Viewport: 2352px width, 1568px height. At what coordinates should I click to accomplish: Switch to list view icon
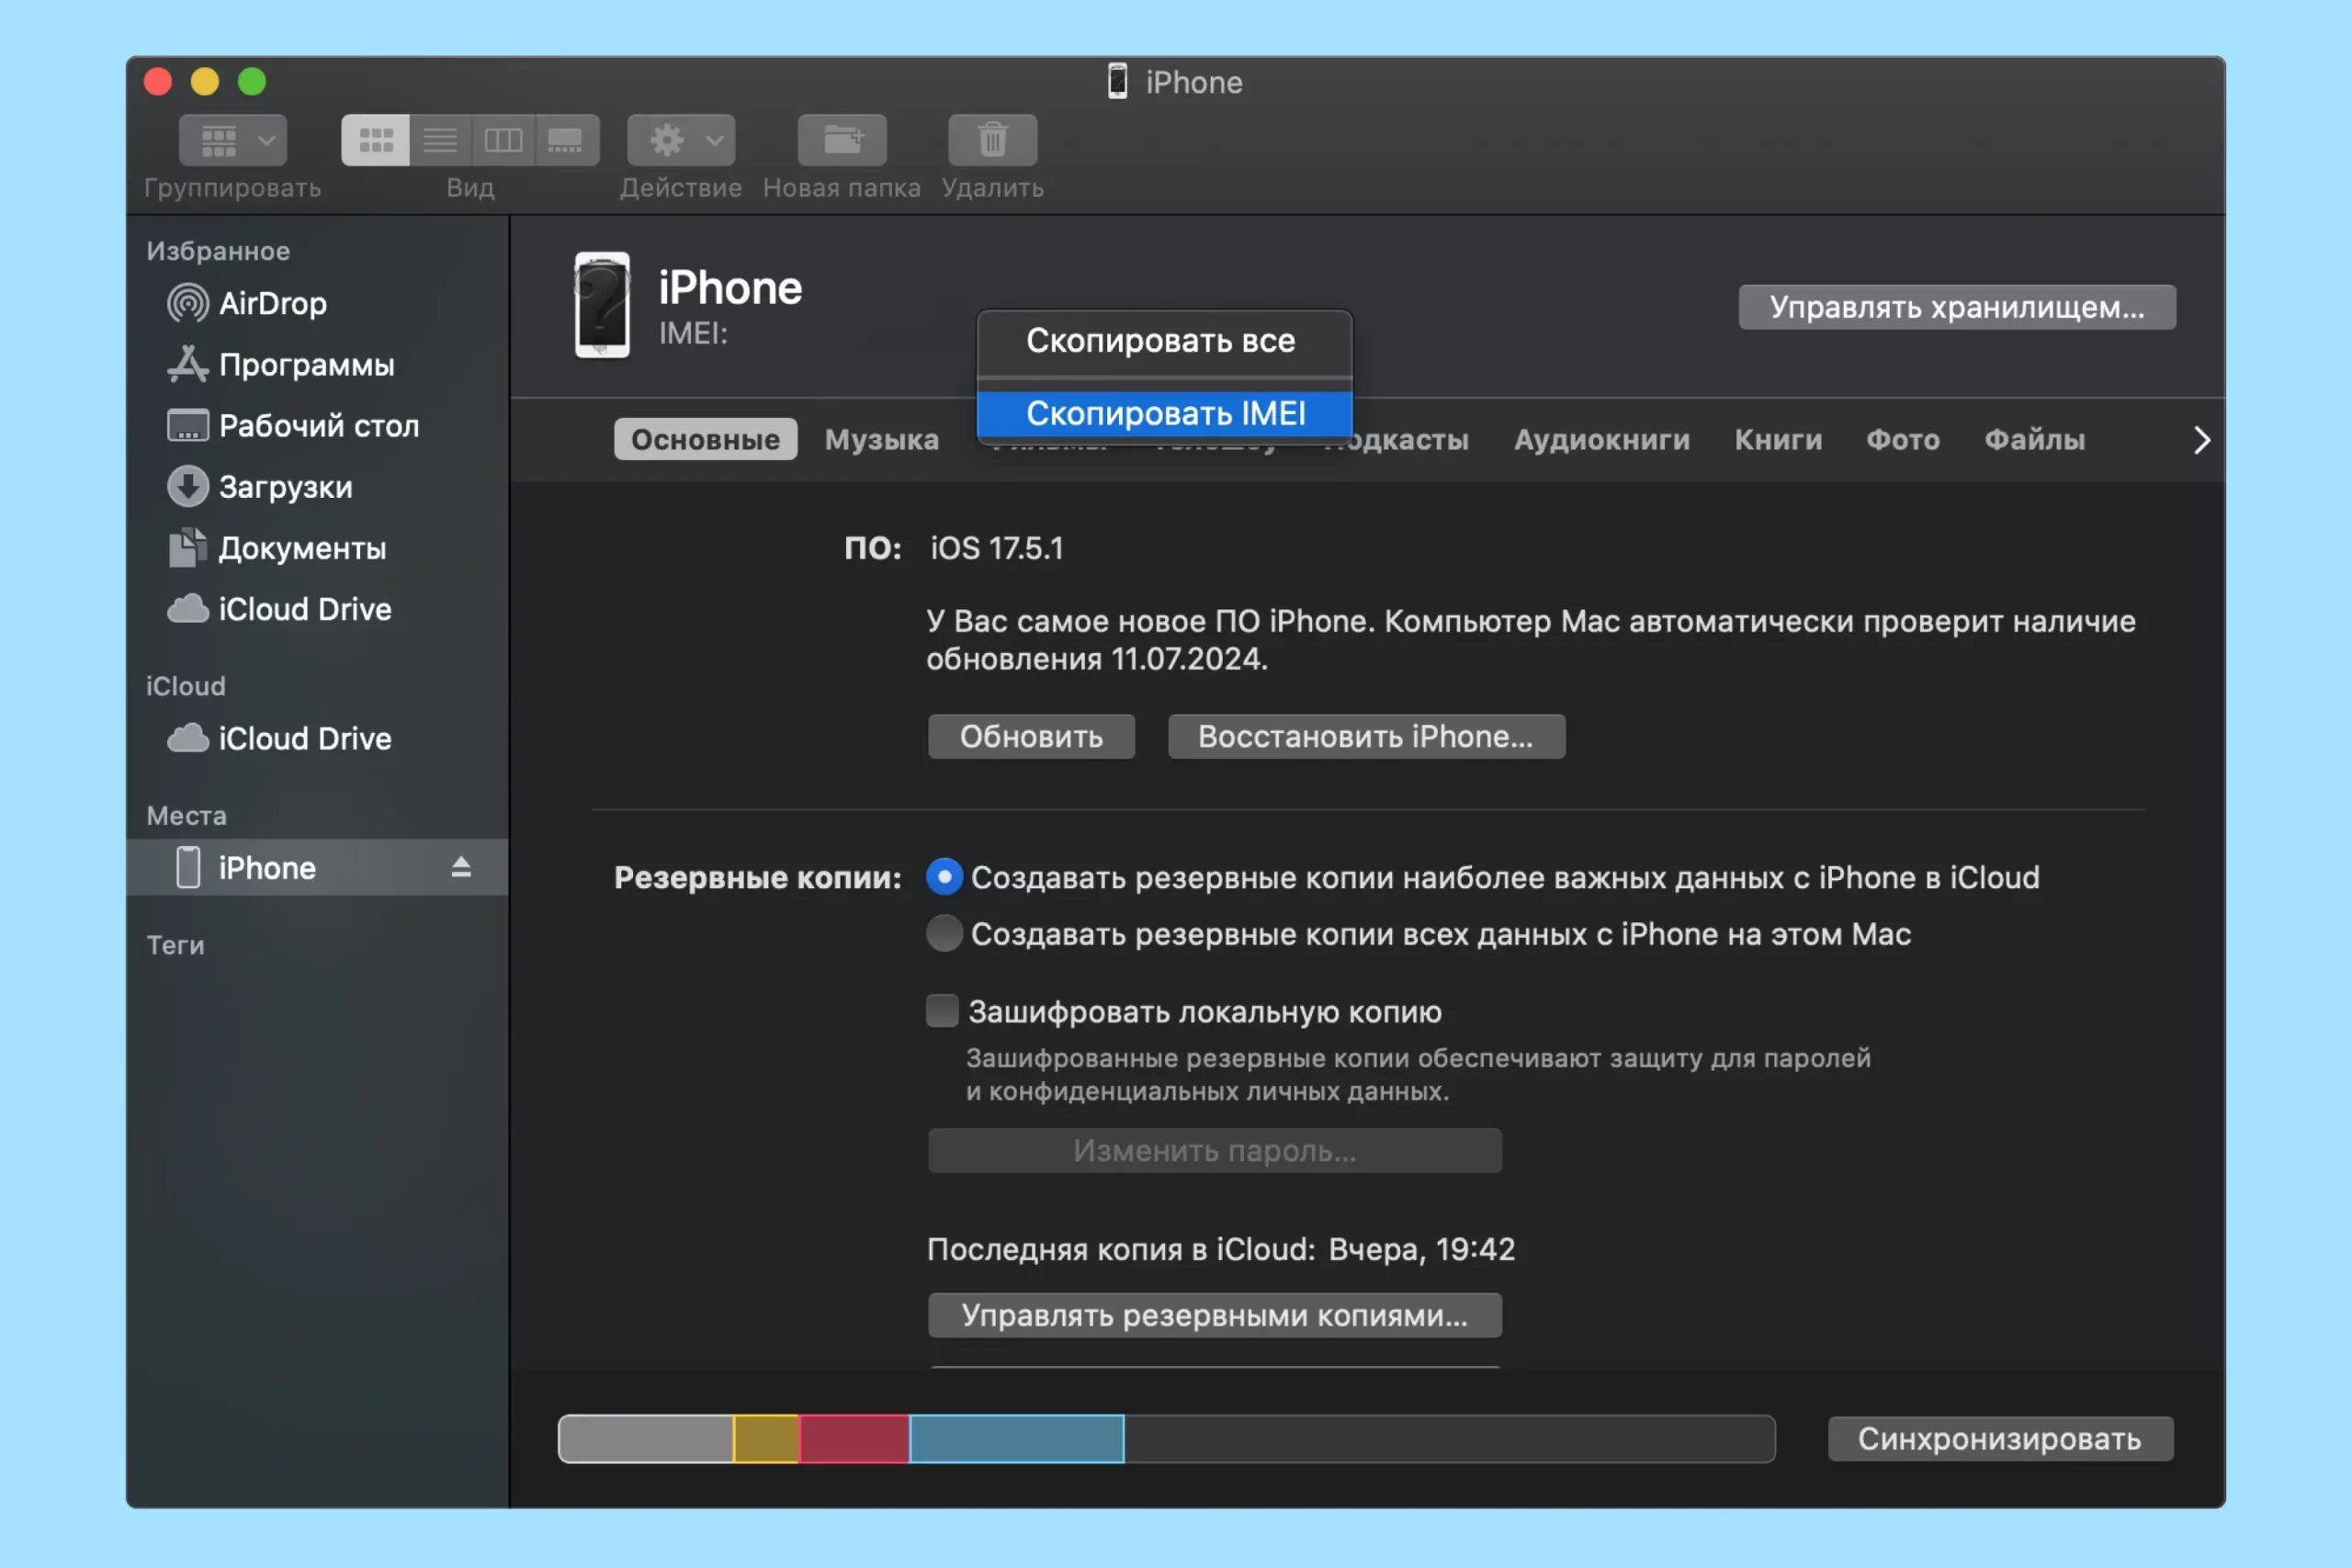440,140
